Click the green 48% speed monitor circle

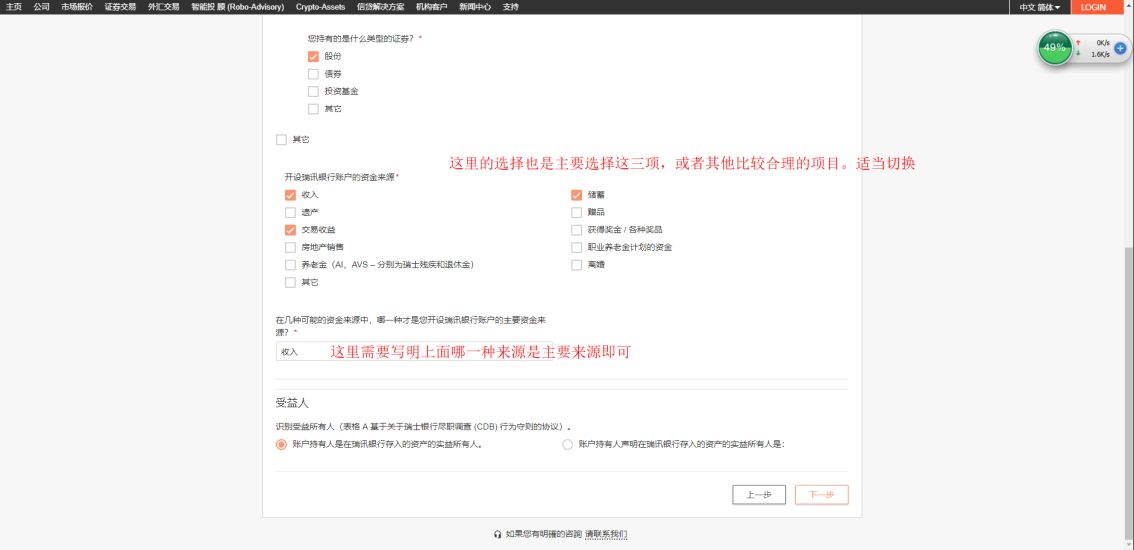(1054, 48)
